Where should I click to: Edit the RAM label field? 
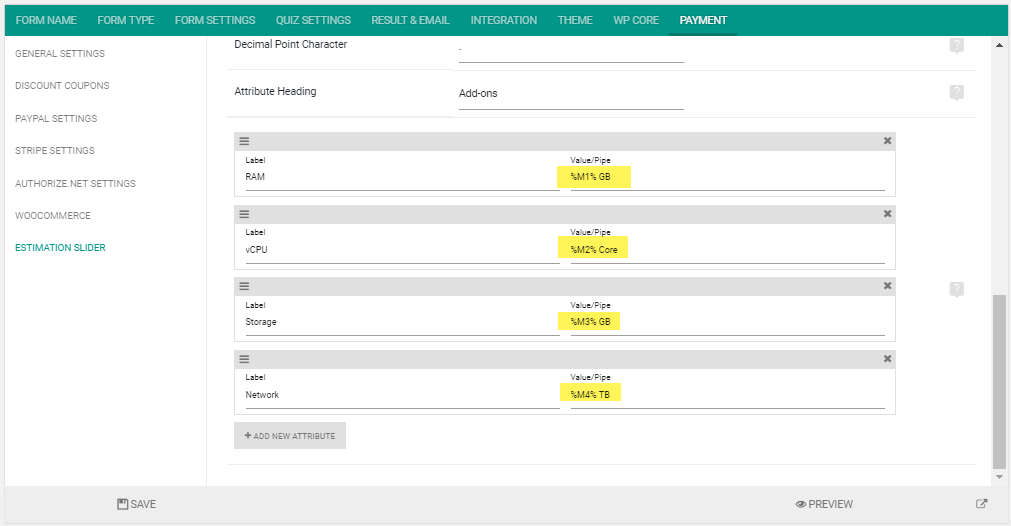coord(402,177)
